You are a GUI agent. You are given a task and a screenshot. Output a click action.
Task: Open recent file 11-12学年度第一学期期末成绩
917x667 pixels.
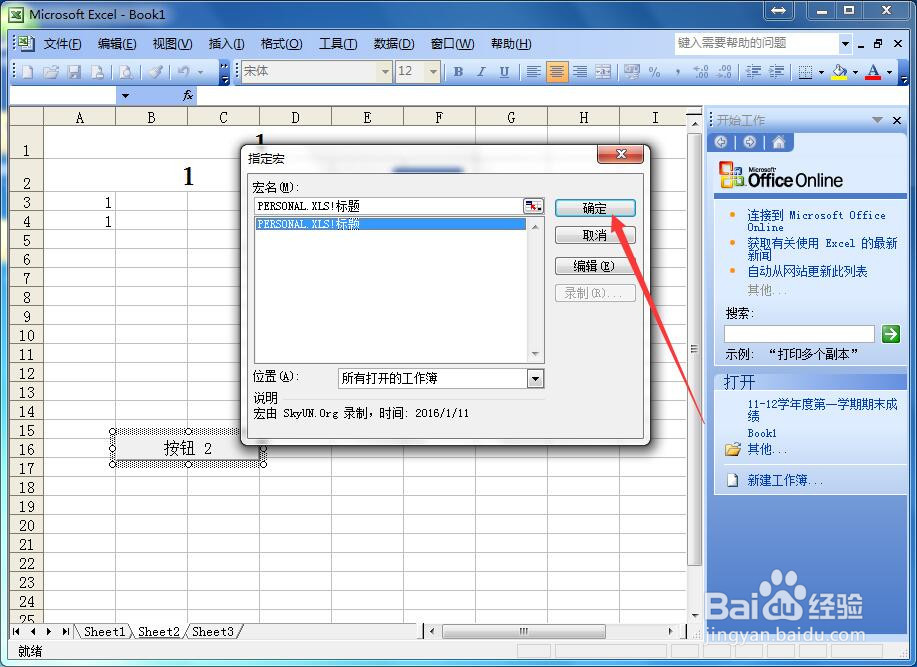point(822,410)
